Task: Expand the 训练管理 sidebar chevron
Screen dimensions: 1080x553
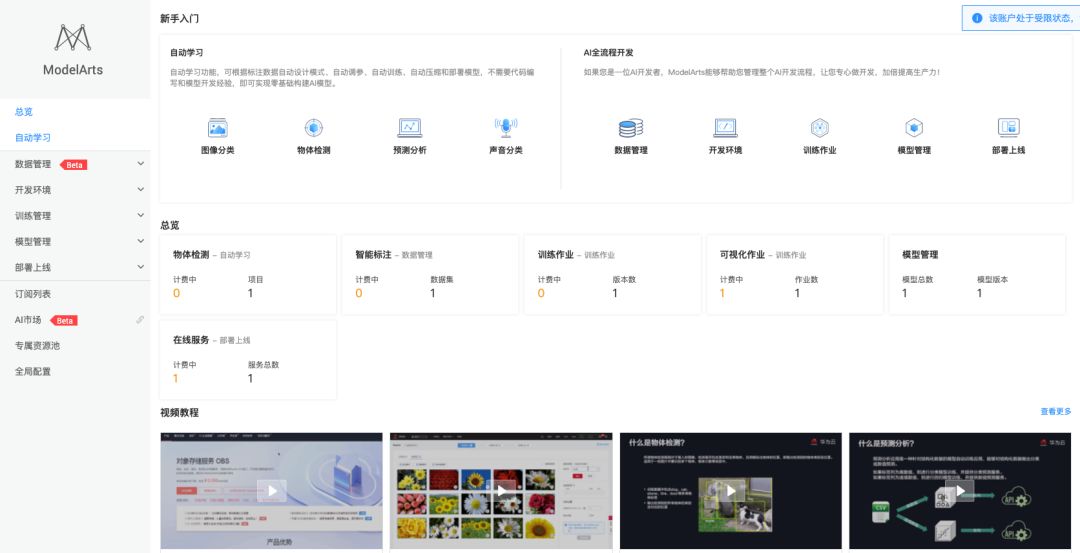Action: coord(140,216)
